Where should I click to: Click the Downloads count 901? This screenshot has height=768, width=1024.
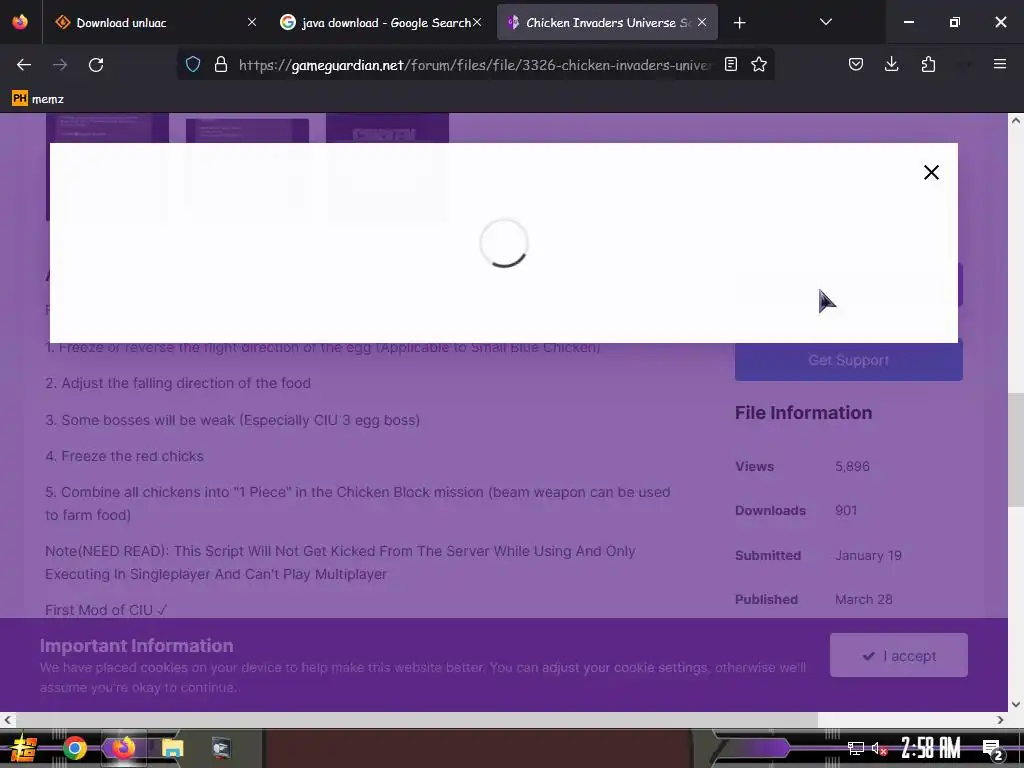coord(846,510)
